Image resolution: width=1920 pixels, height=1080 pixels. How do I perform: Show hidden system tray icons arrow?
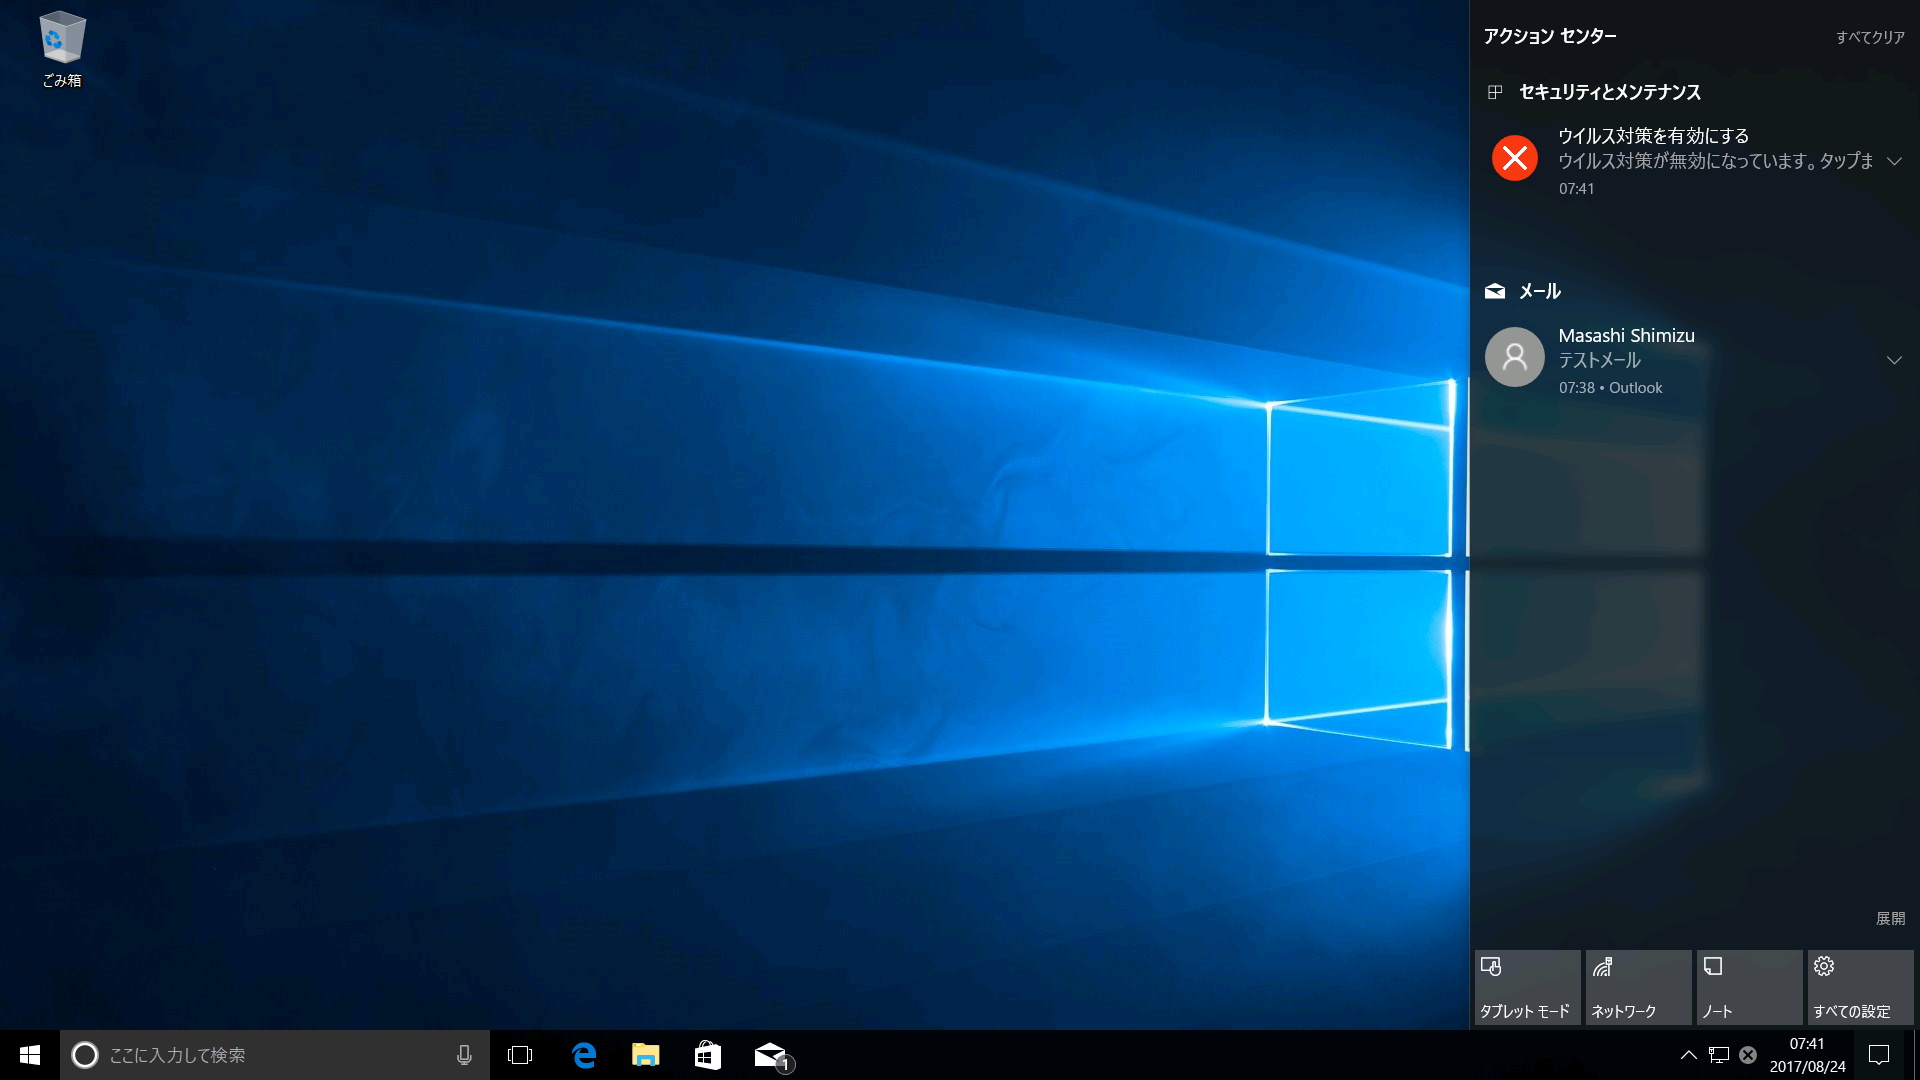coord(1688,1055)
